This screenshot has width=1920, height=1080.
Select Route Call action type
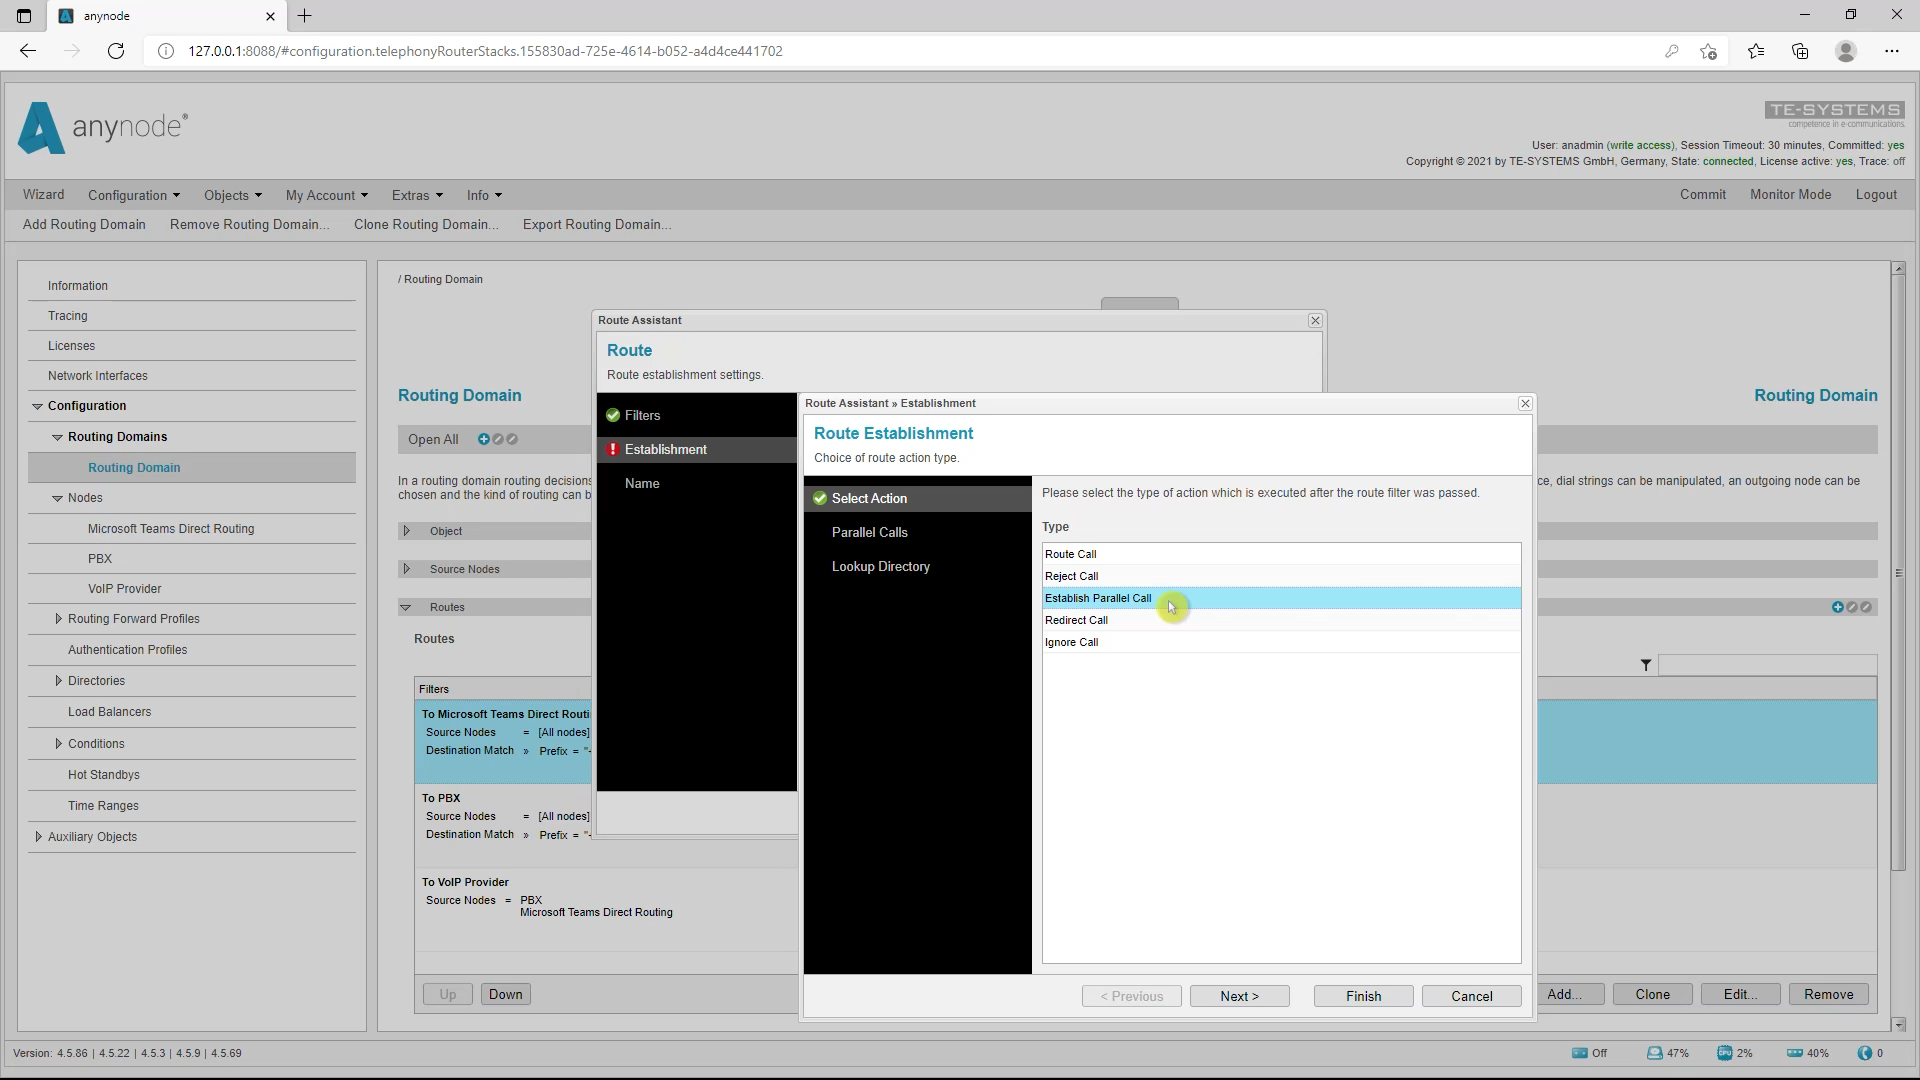click(x=1281, y=554)
